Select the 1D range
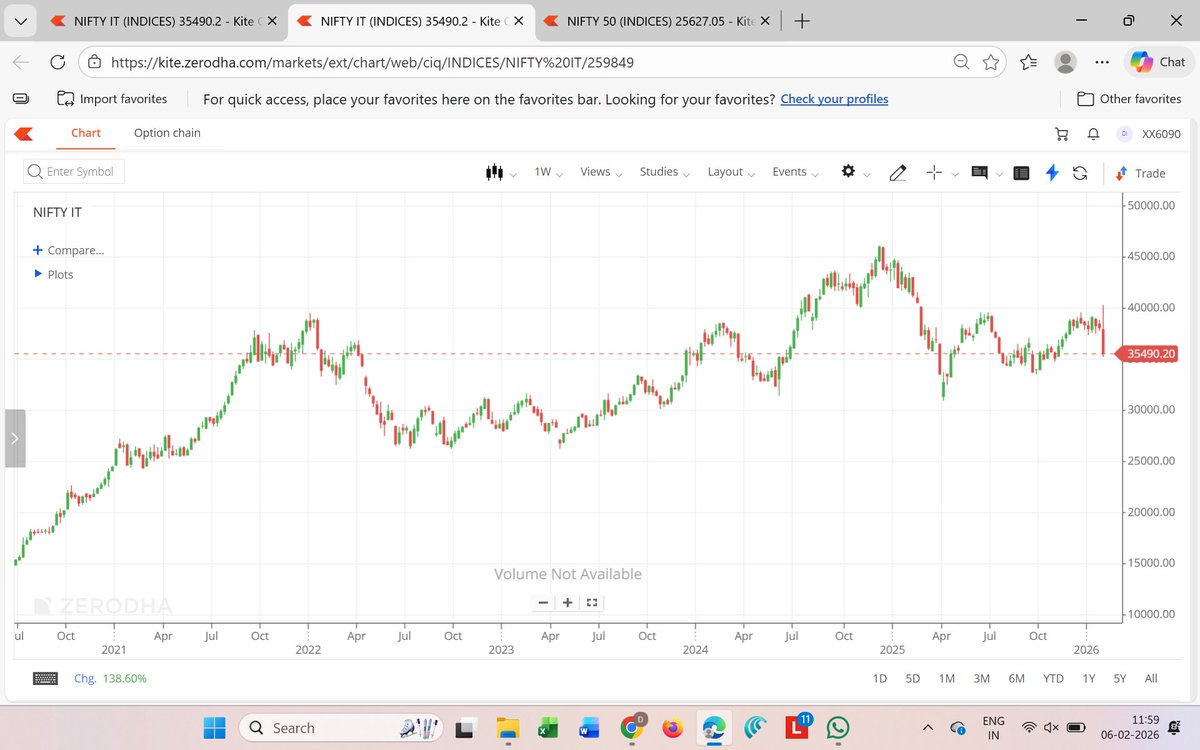This screenshot has width=1200, height=750. coord(880,678)
